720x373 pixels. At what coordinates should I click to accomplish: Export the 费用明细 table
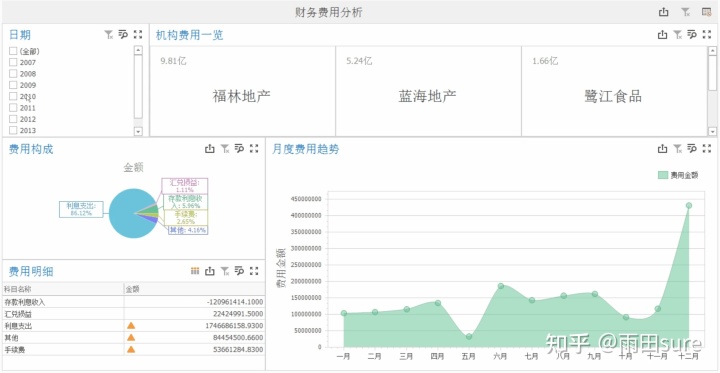(210, 271)
